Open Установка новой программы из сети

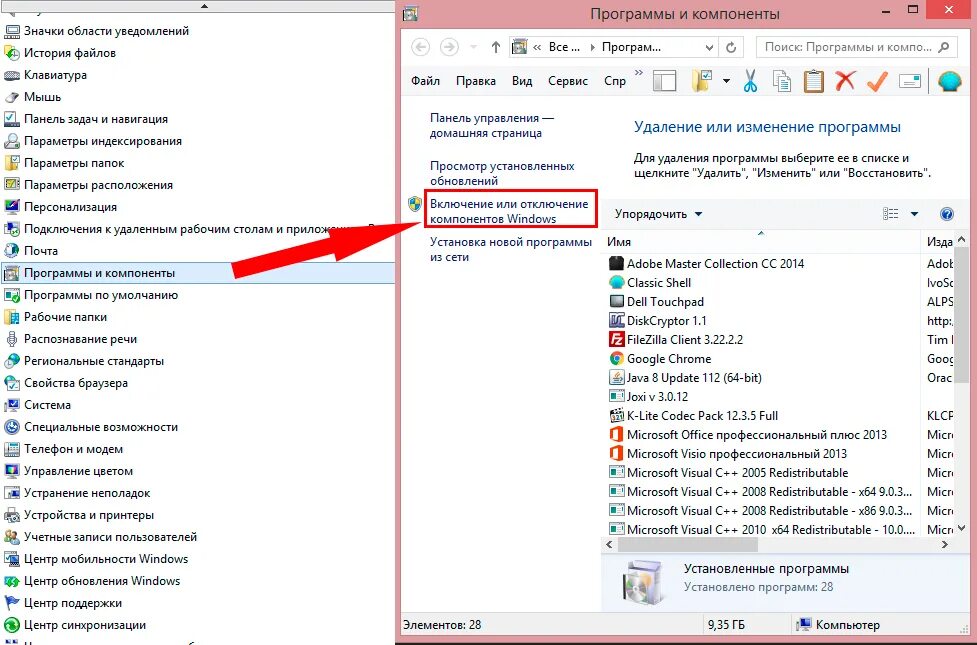click(x=511, y=249)
